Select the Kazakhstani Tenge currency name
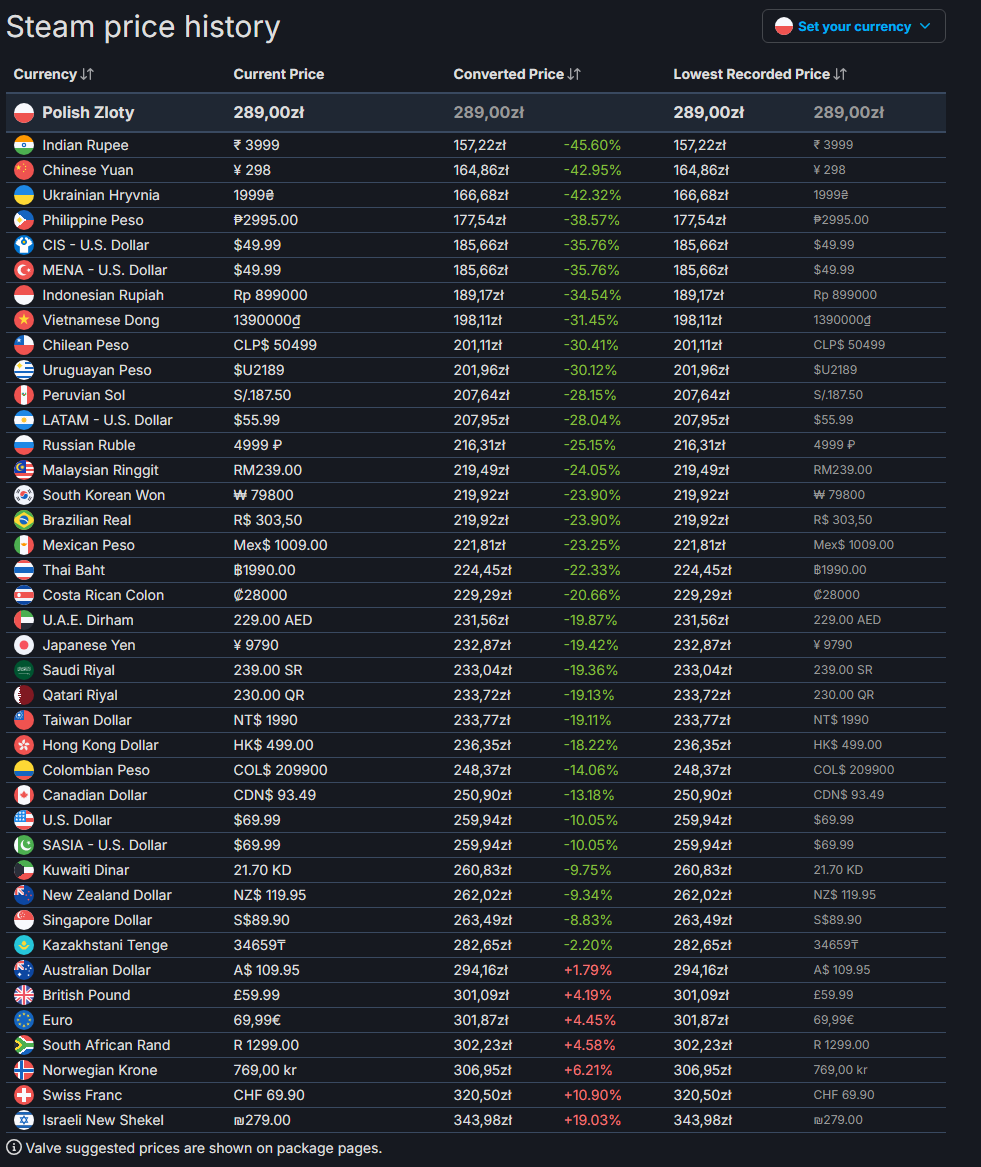Viewport: 981px width, 1167px height. point(105,945)
